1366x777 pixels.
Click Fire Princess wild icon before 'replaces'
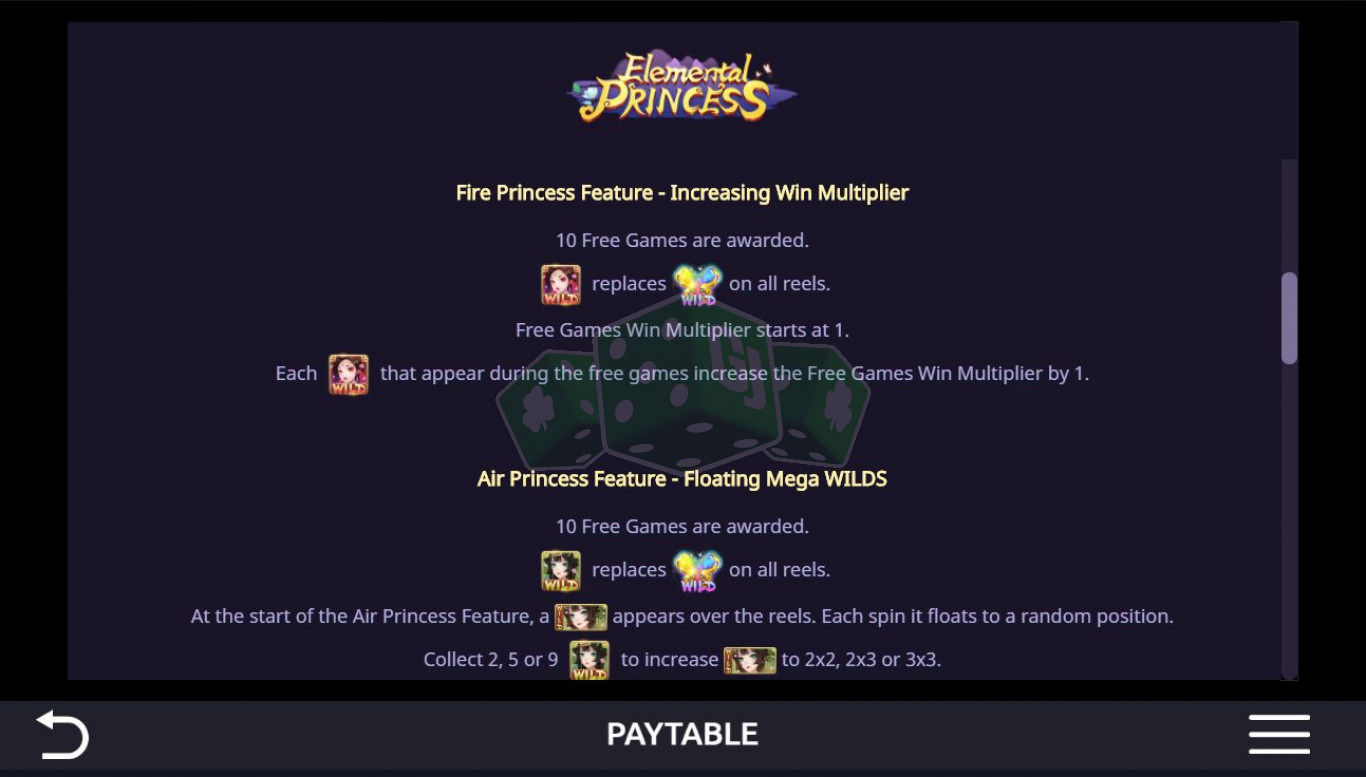point(561,285)
